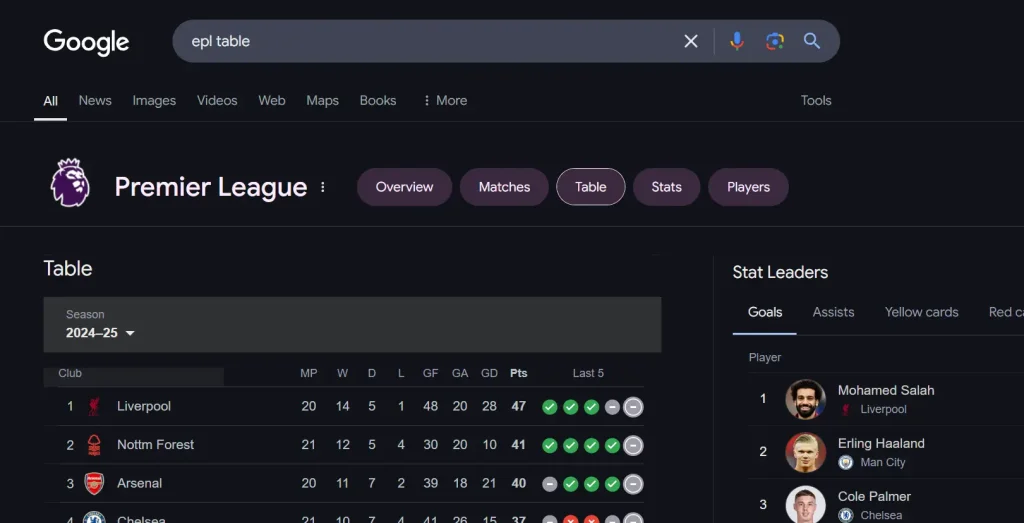
Task: Click Nottm Forest's 41 points value
Action: pos(519,445)
